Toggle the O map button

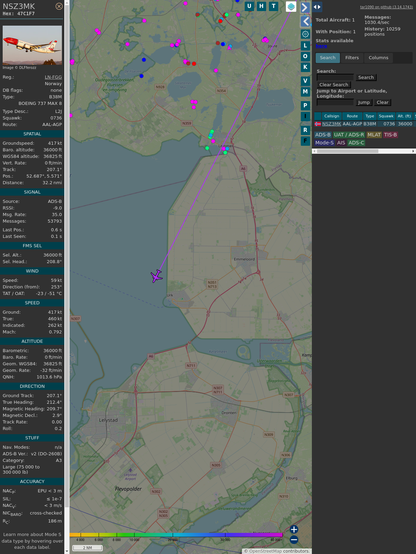pyautogui.click(x=305, y=57)
